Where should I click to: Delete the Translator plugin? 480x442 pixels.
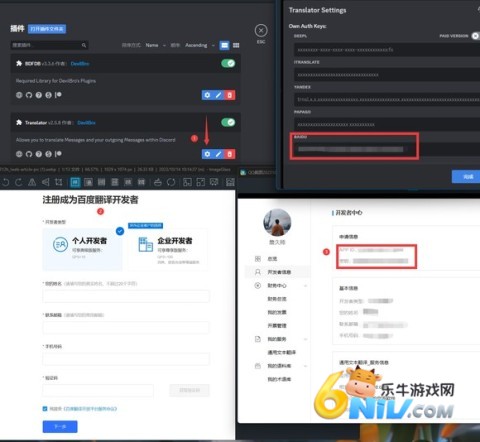point(230,154)
